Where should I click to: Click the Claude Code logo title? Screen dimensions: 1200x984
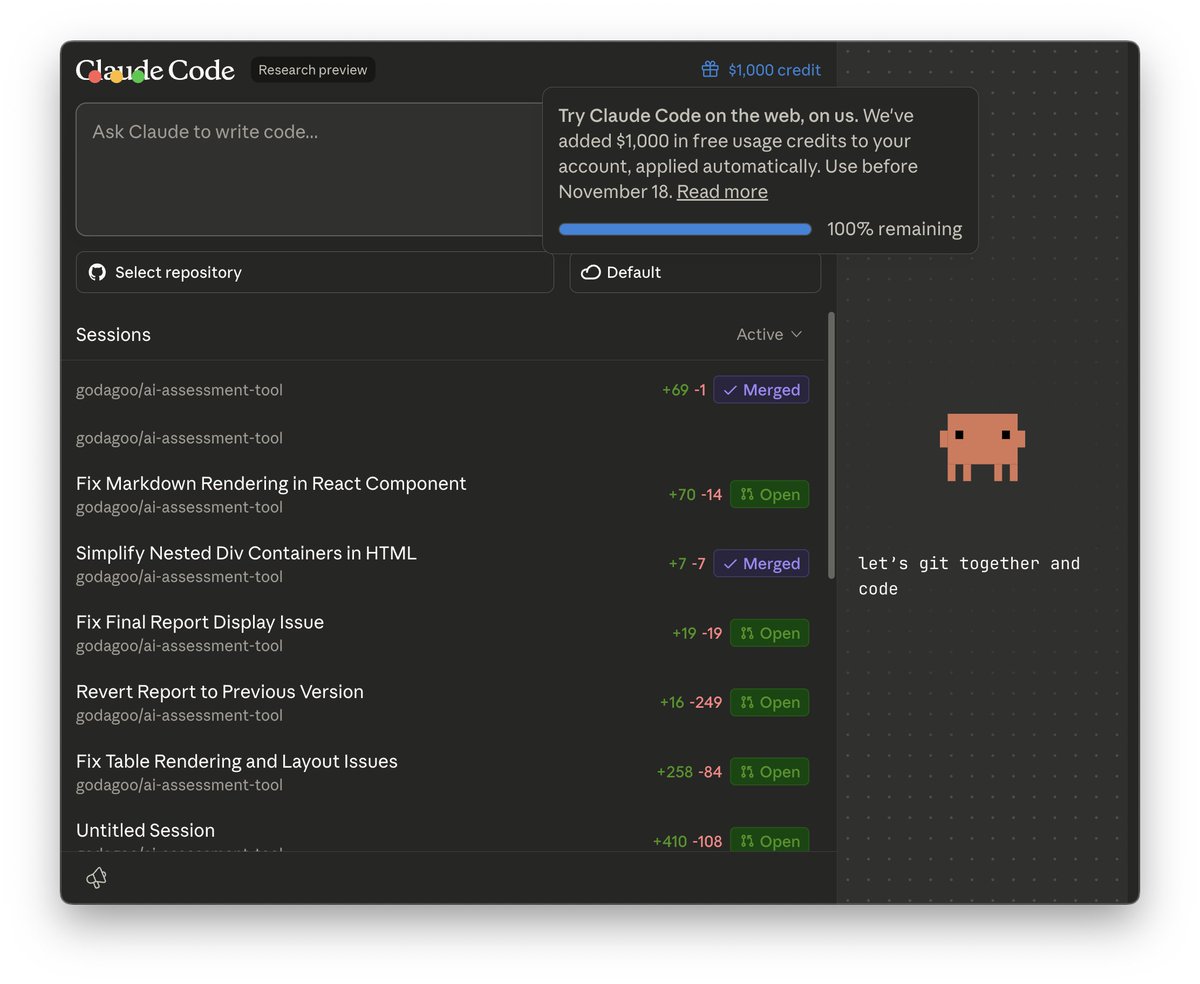point(156,70)
